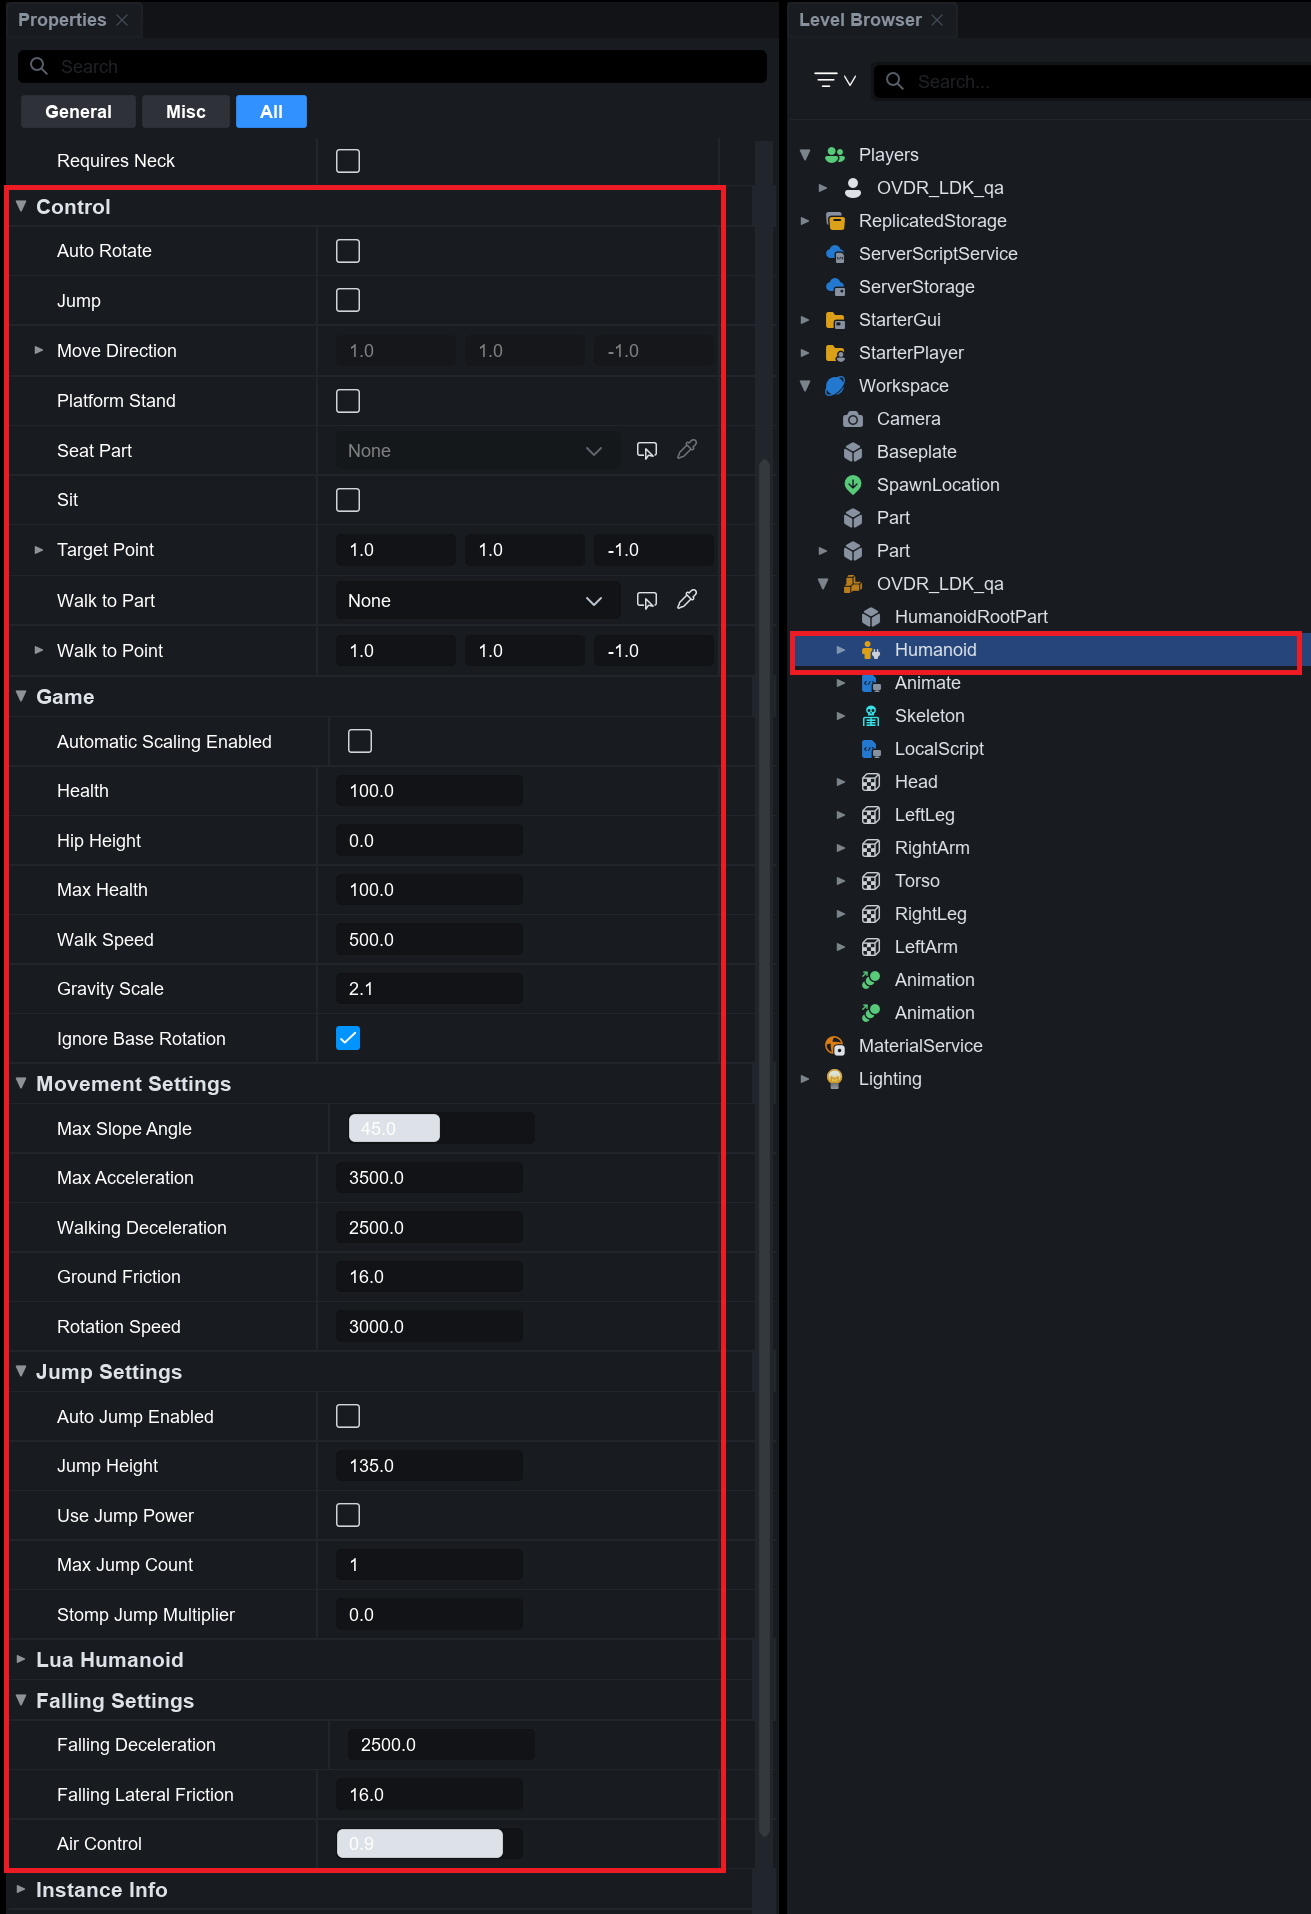Click the filter icon in Level Browser
Image resolution: width=1311 pixels, height=1914 pixels.
click(834, 80)
